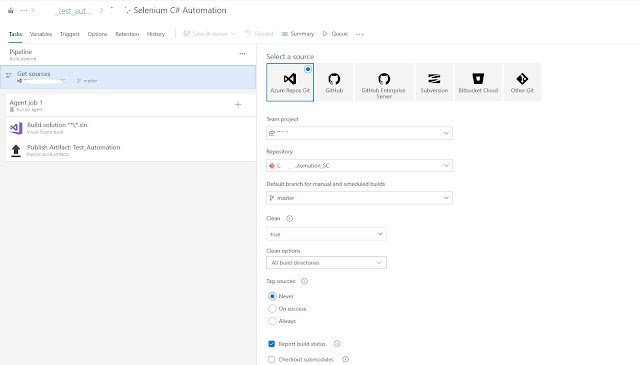Select the Pipeline header row
The width and height of the screenshot is (640, 365).
[x=128, y=55]
